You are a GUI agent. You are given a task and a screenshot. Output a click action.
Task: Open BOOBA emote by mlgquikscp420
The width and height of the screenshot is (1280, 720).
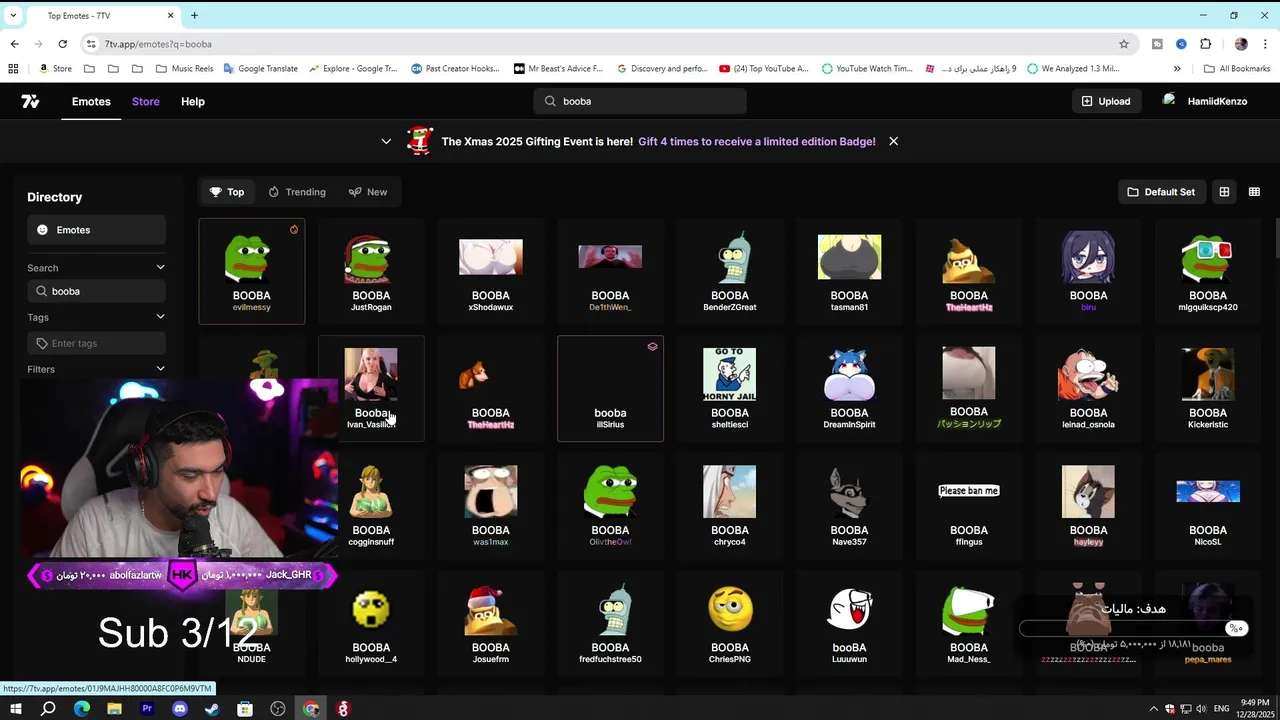coord(1208,271)
